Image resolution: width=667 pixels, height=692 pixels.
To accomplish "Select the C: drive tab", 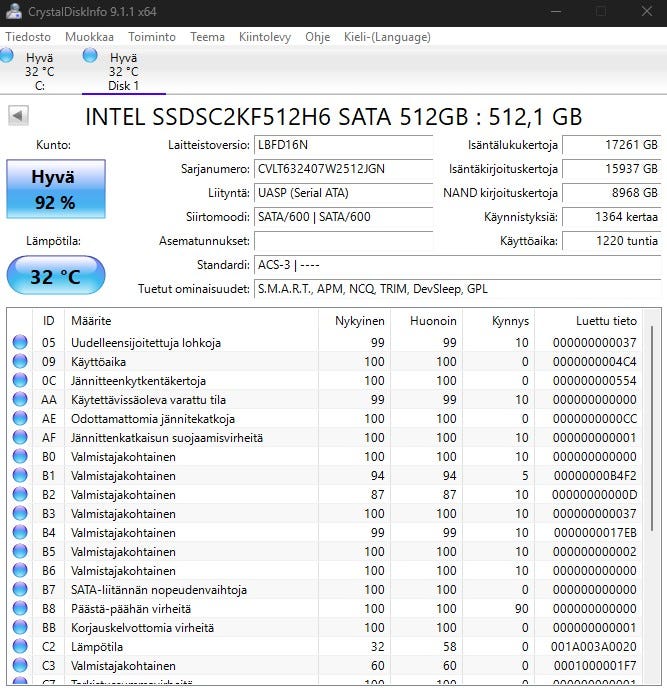I will [39, 72].
